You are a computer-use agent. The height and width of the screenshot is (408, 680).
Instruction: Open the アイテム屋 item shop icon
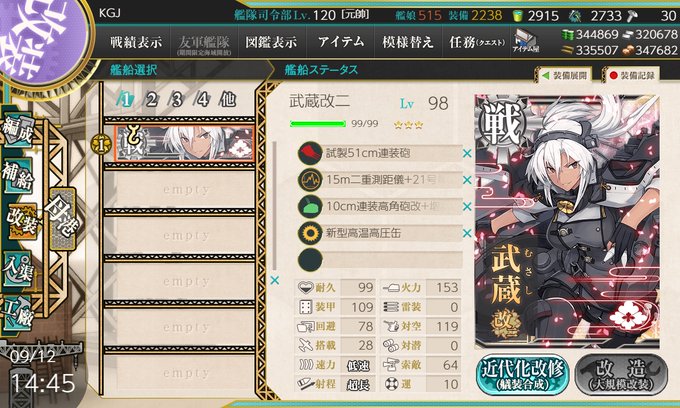point(526,42)
